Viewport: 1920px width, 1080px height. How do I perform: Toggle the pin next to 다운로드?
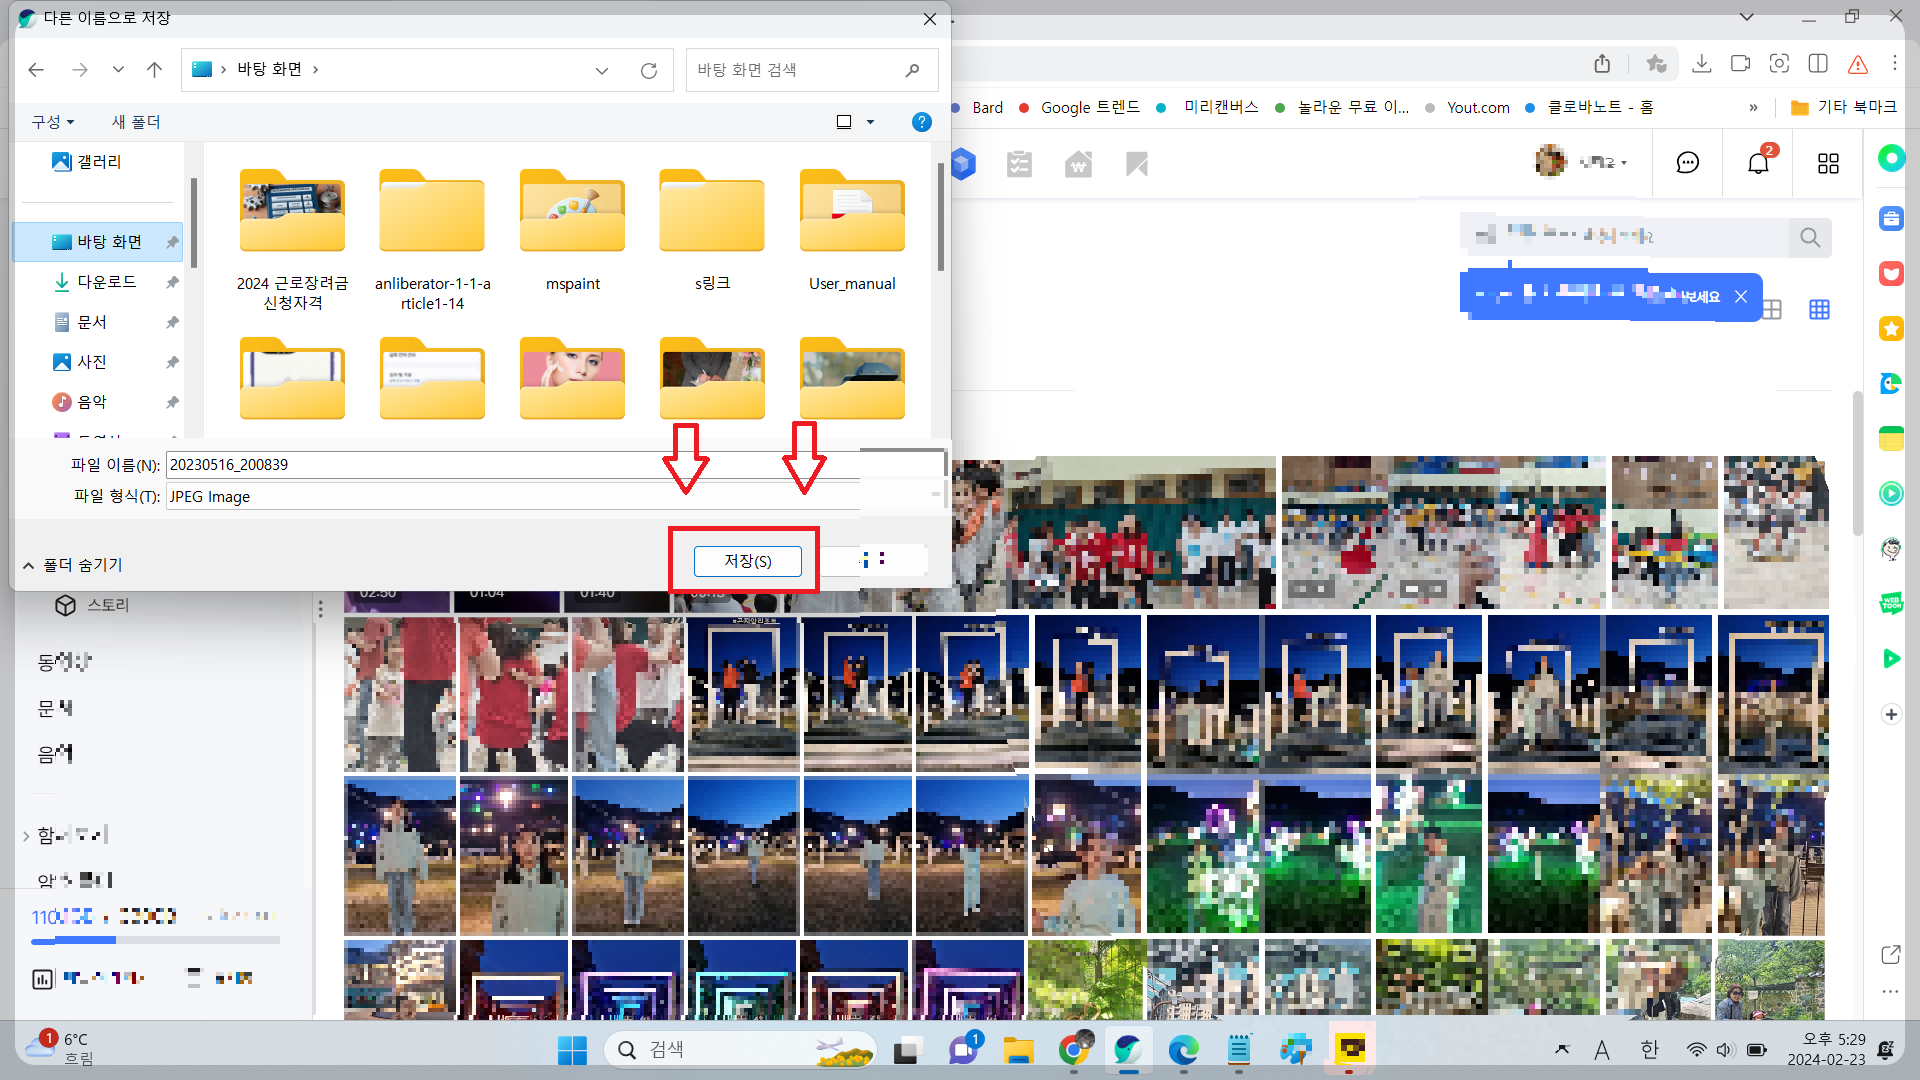point(172,282)
